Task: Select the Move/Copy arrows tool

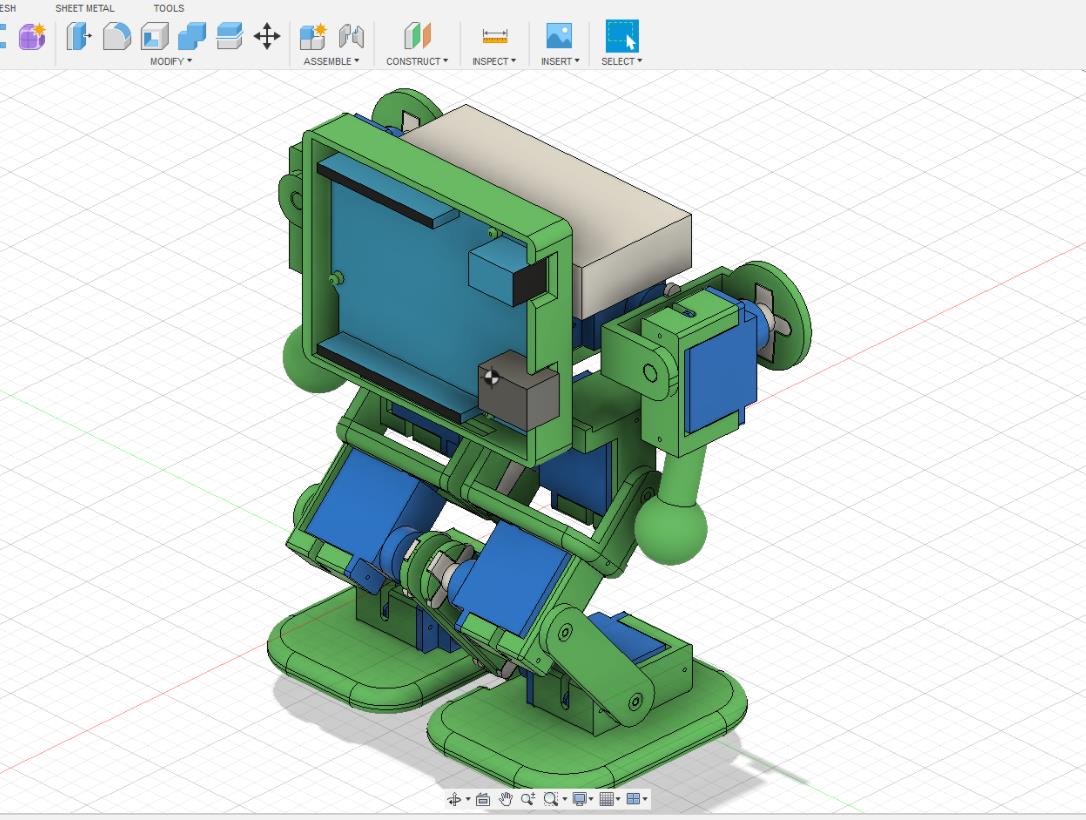Action: click(267, 37)
